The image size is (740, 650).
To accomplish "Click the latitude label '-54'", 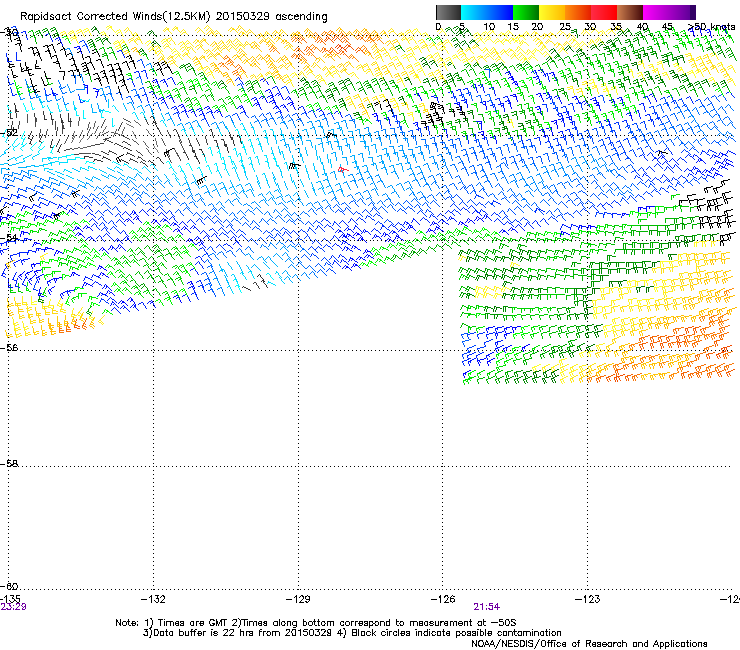I will pyautogui.click(x=9, y=238).
